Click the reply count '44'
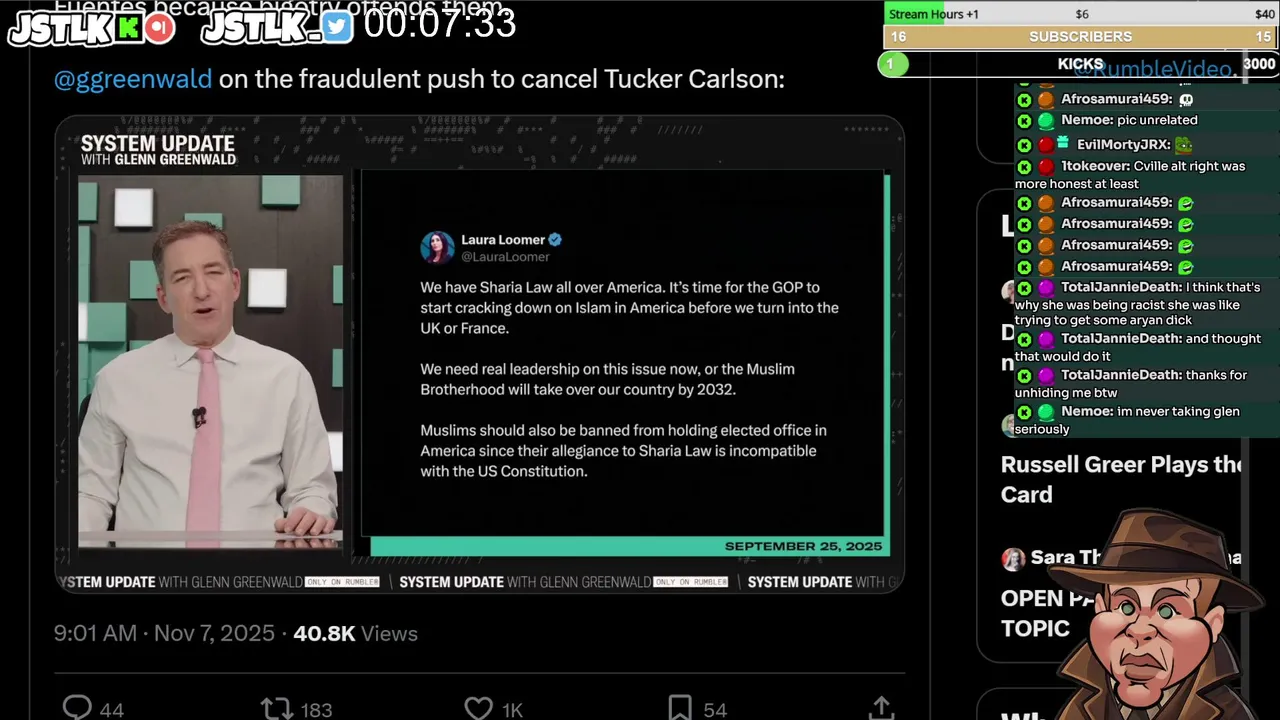Screen dimensions: 1280x720 [112, 710]
